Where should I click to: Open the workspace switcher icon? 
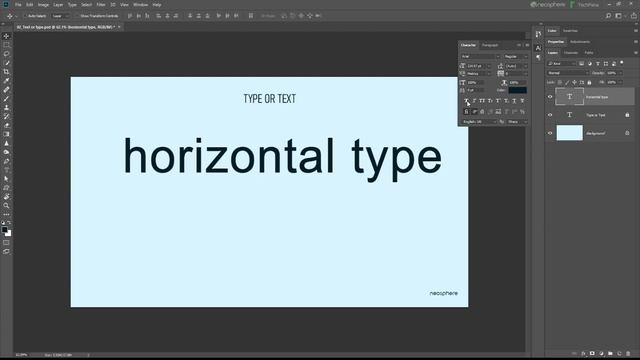[x=619, y=16]
